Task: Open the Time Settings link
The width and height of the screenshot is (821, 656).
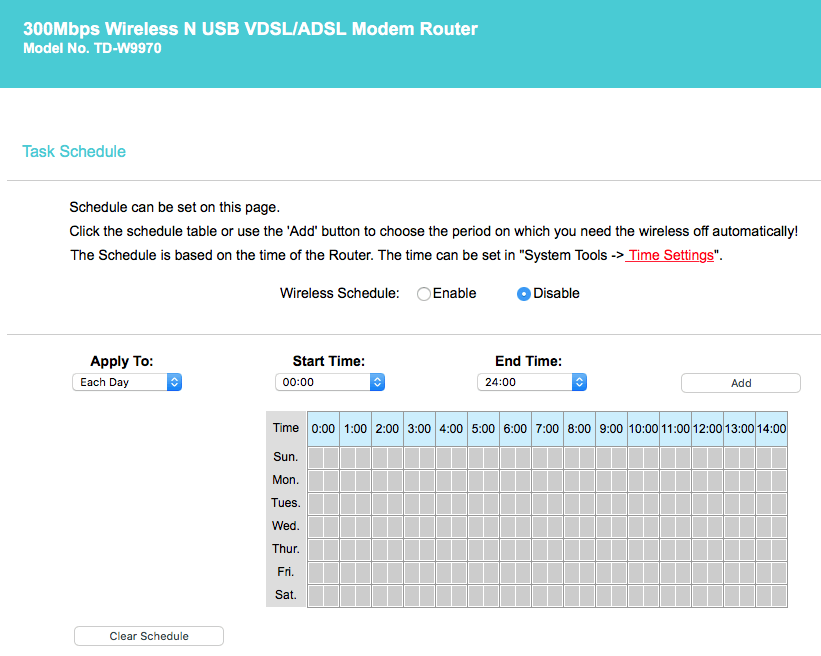Action: (x=670, y=255)
